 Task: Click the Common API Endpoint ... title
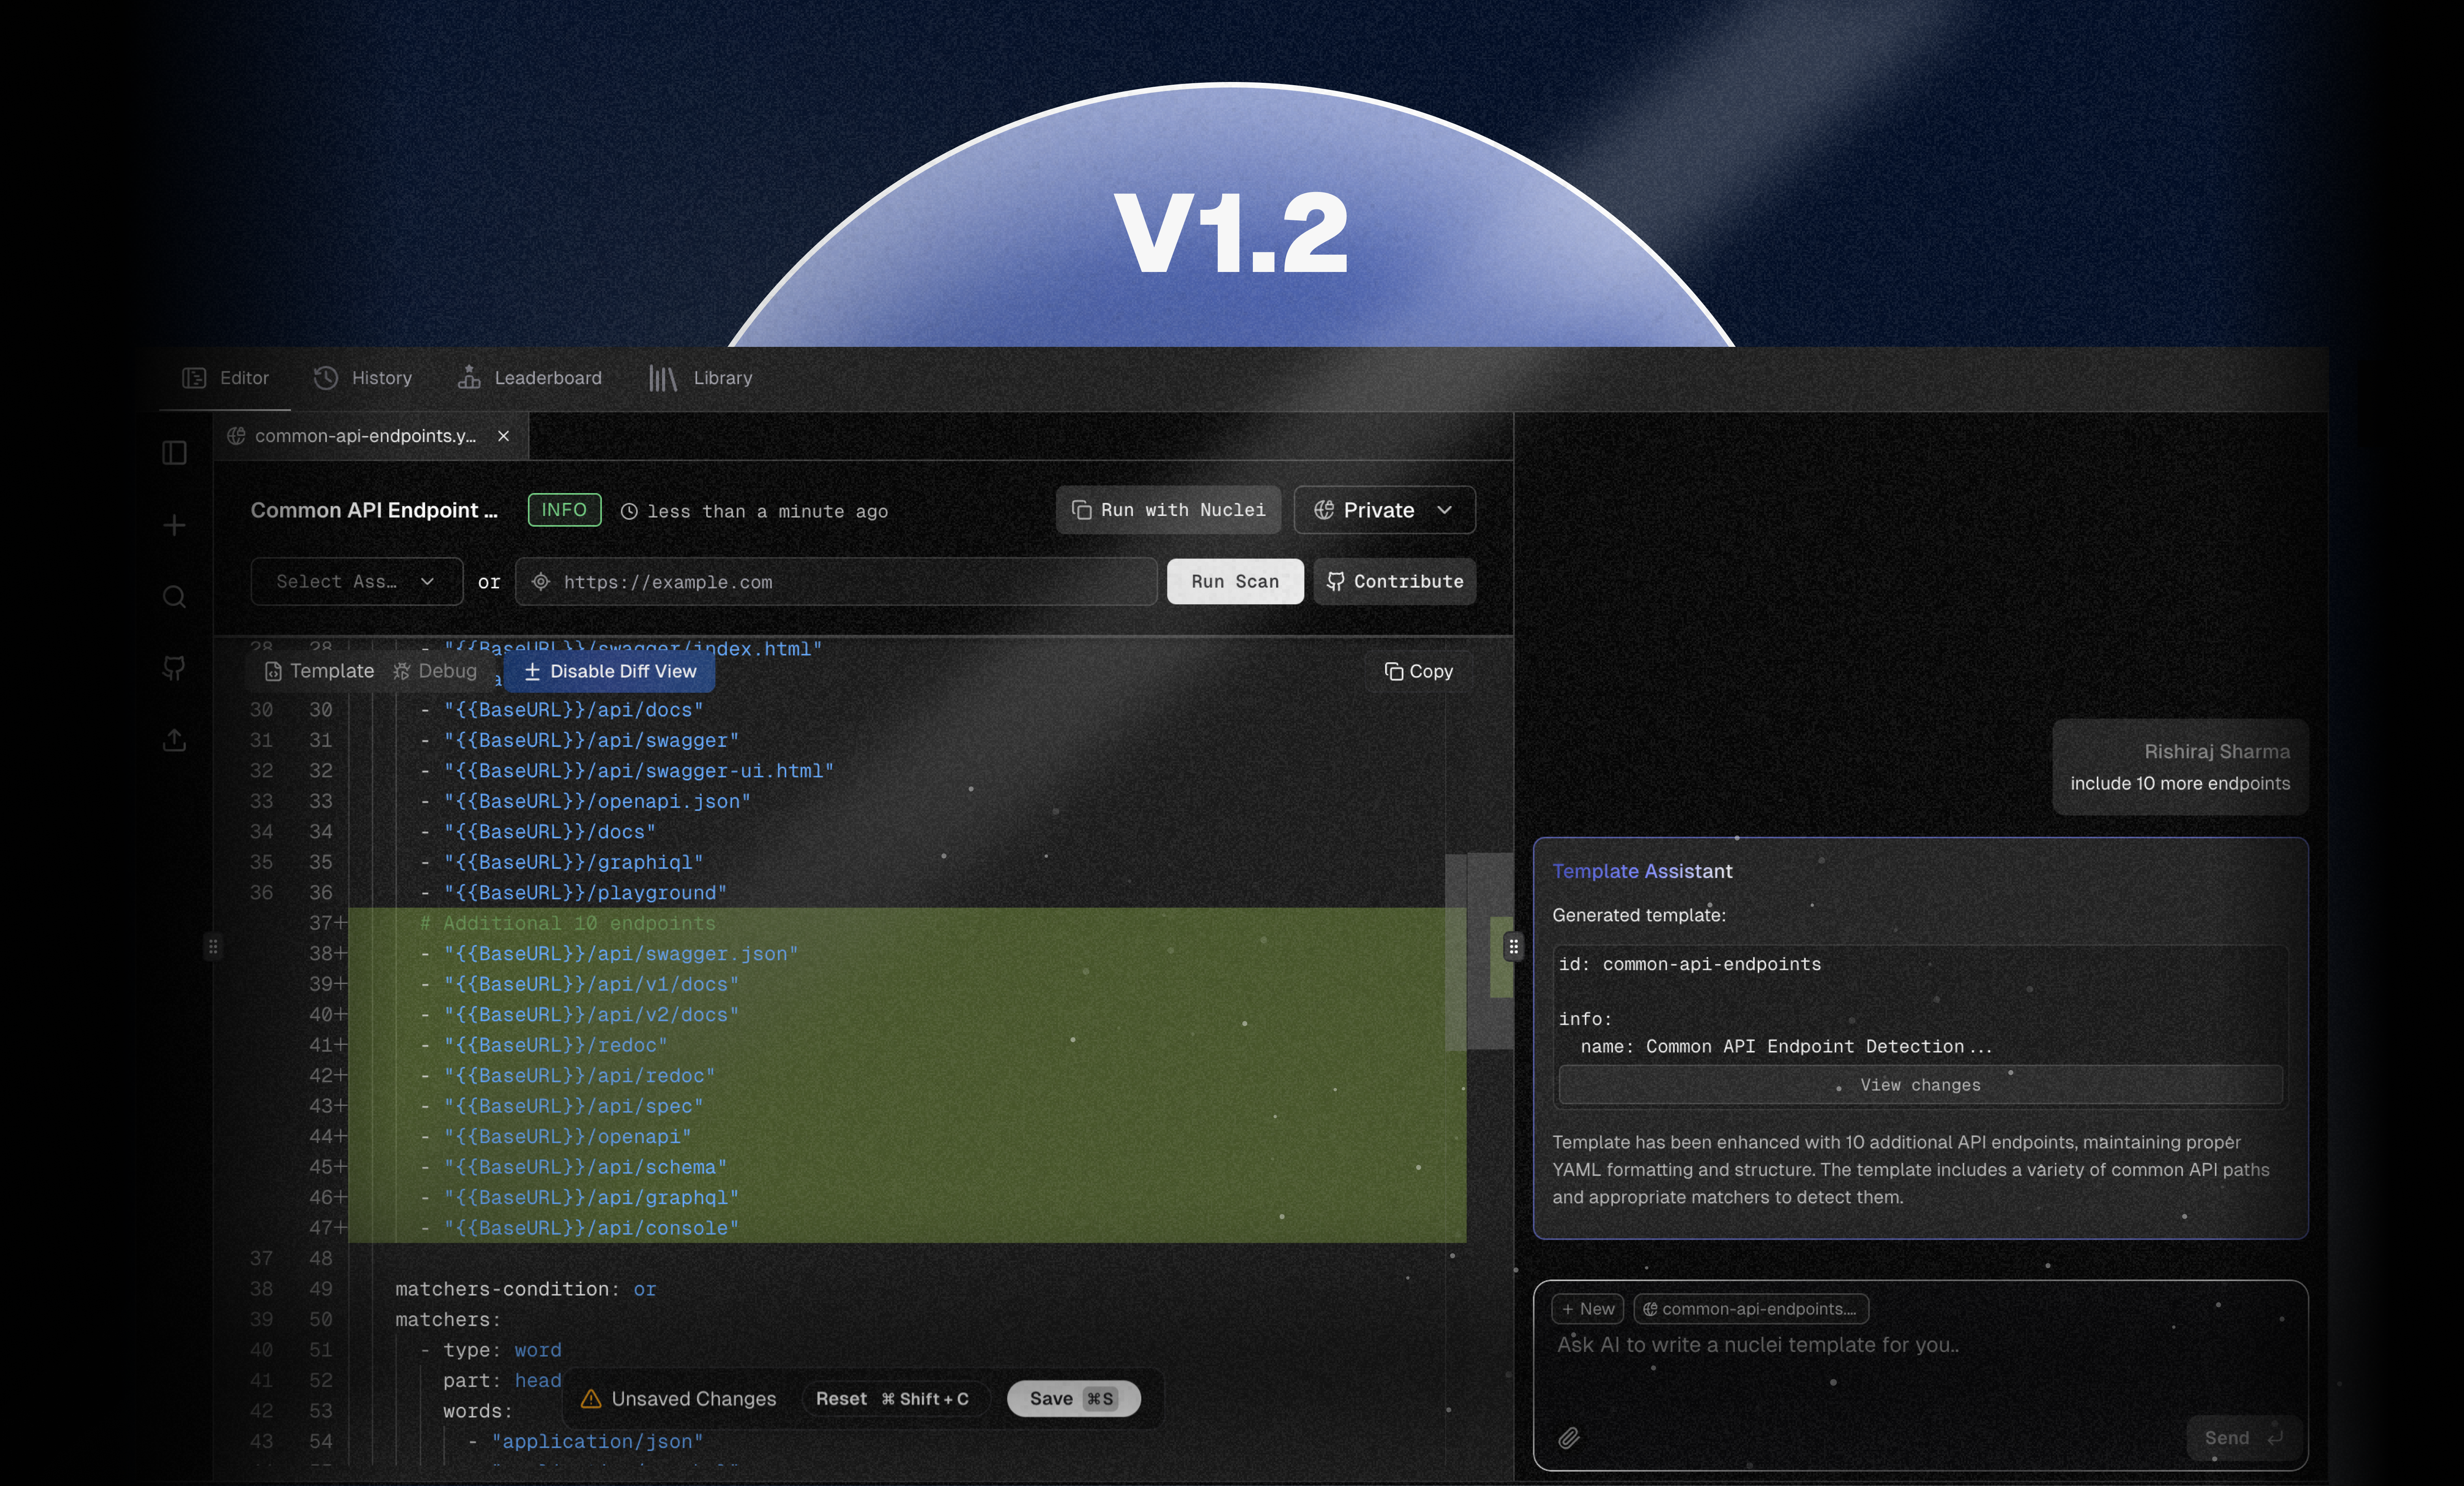point(374,510)
